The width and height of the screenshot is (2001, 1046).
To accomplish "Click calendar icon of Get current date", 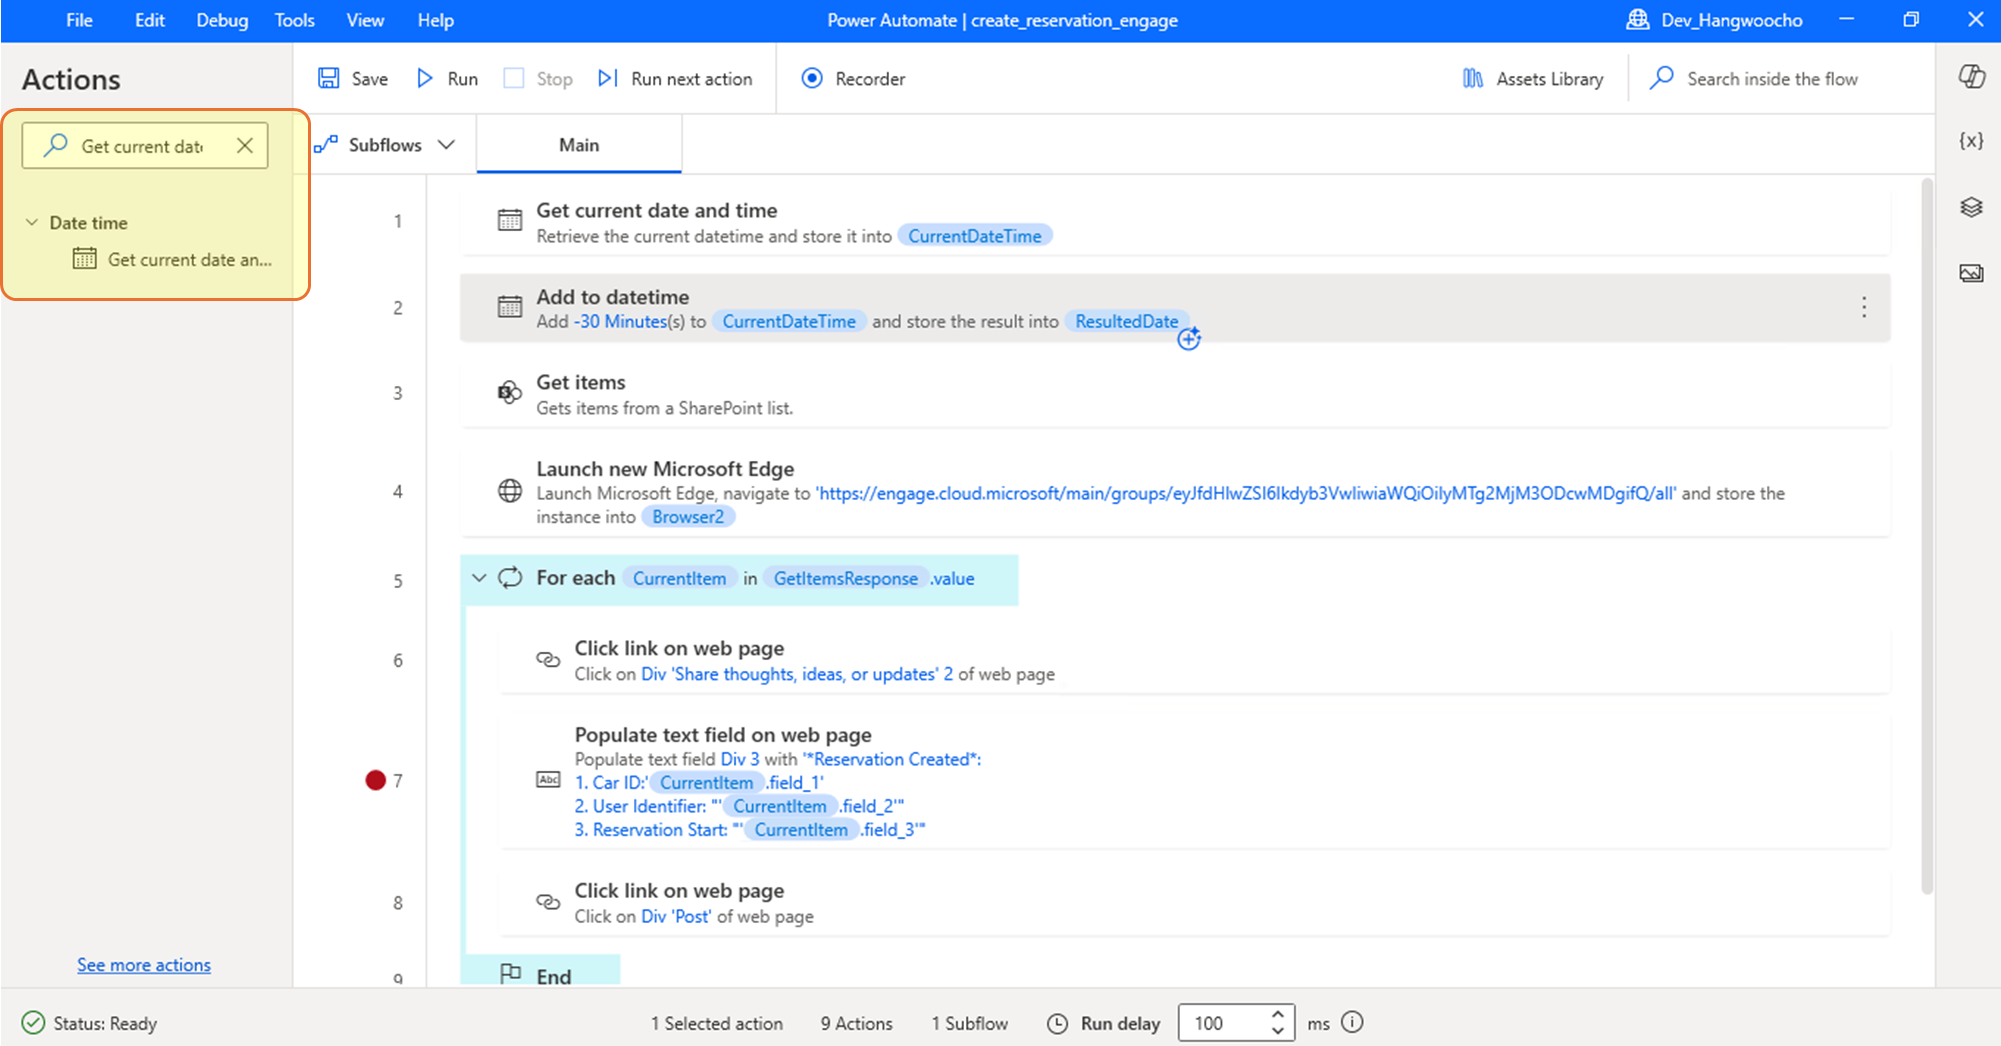I will (510, 220).
